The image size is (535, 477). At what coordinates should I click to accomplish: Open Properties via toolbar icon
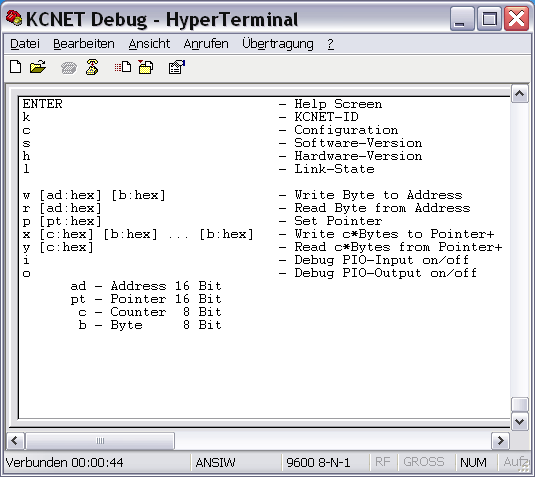point(177,67)
